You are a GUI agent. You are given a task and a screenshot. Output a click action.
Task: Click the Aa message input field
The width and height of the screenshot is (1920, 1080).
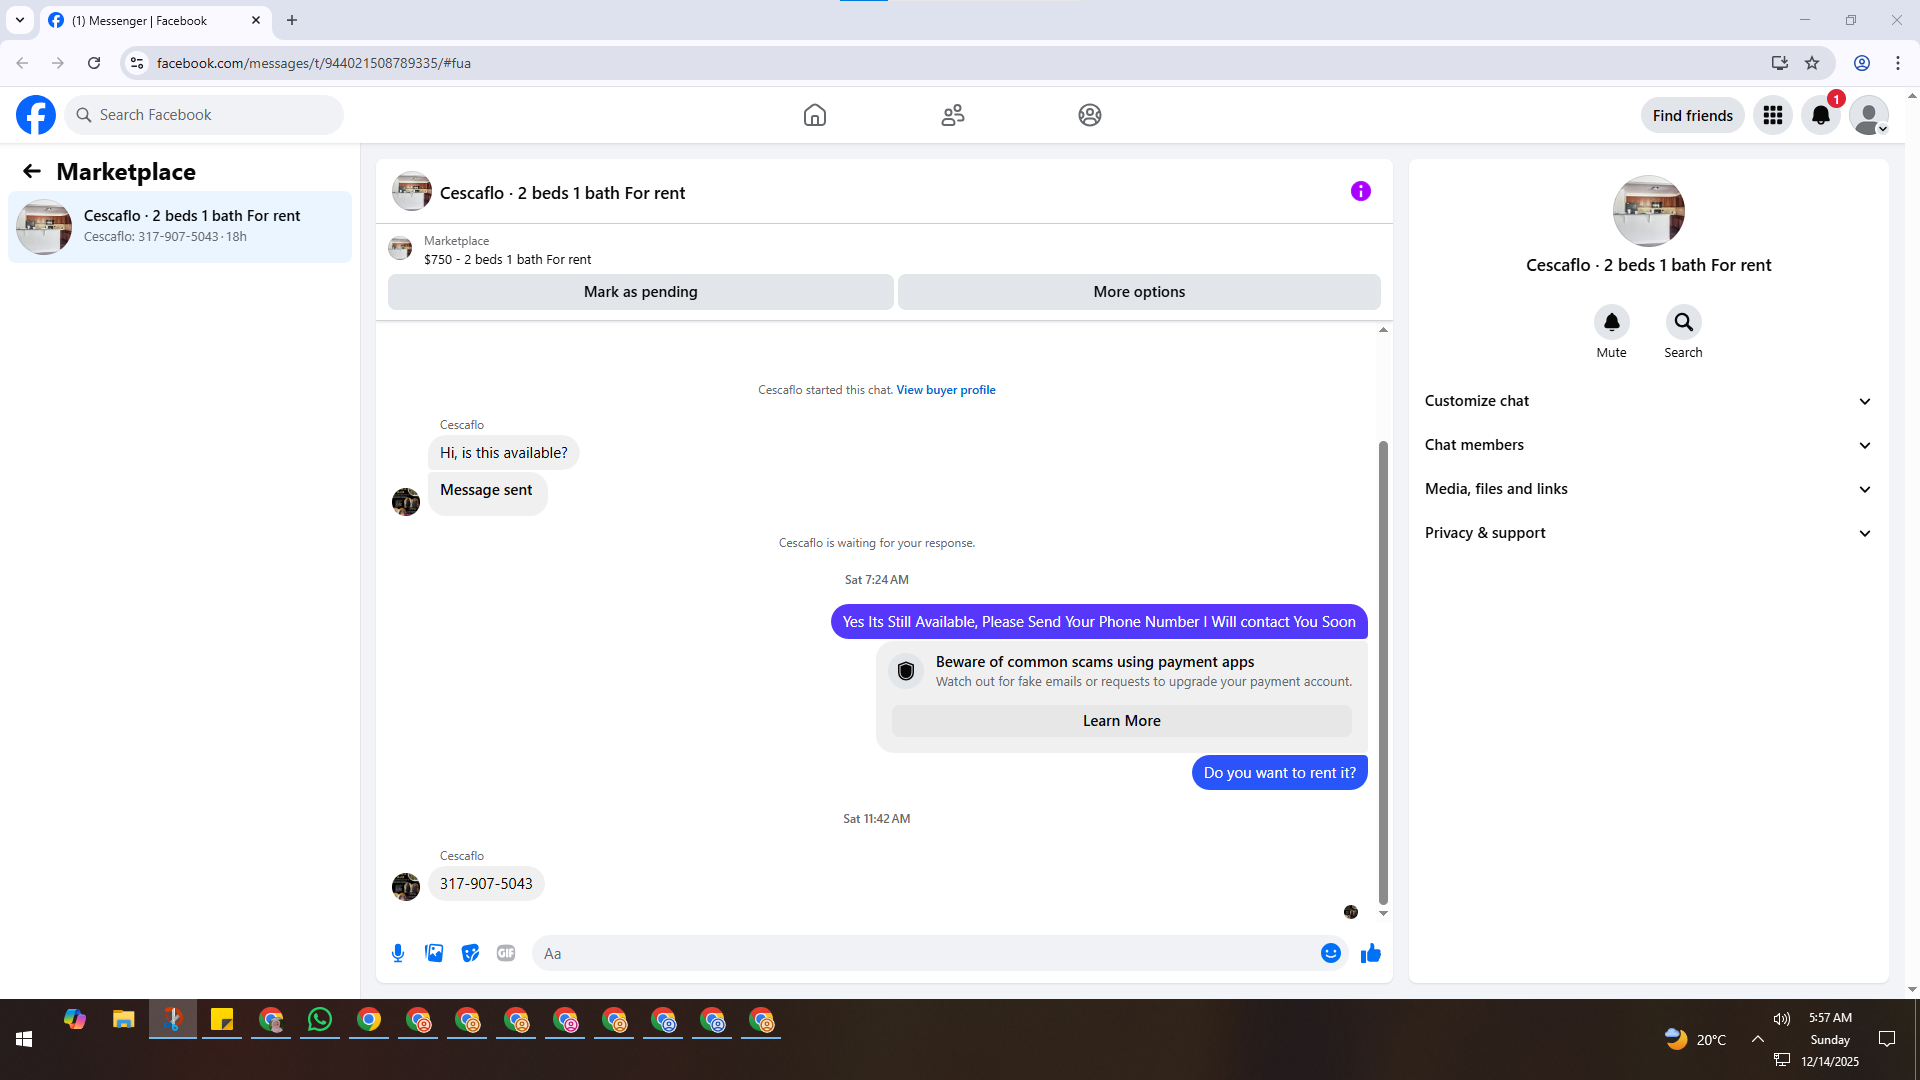(925, 953)
